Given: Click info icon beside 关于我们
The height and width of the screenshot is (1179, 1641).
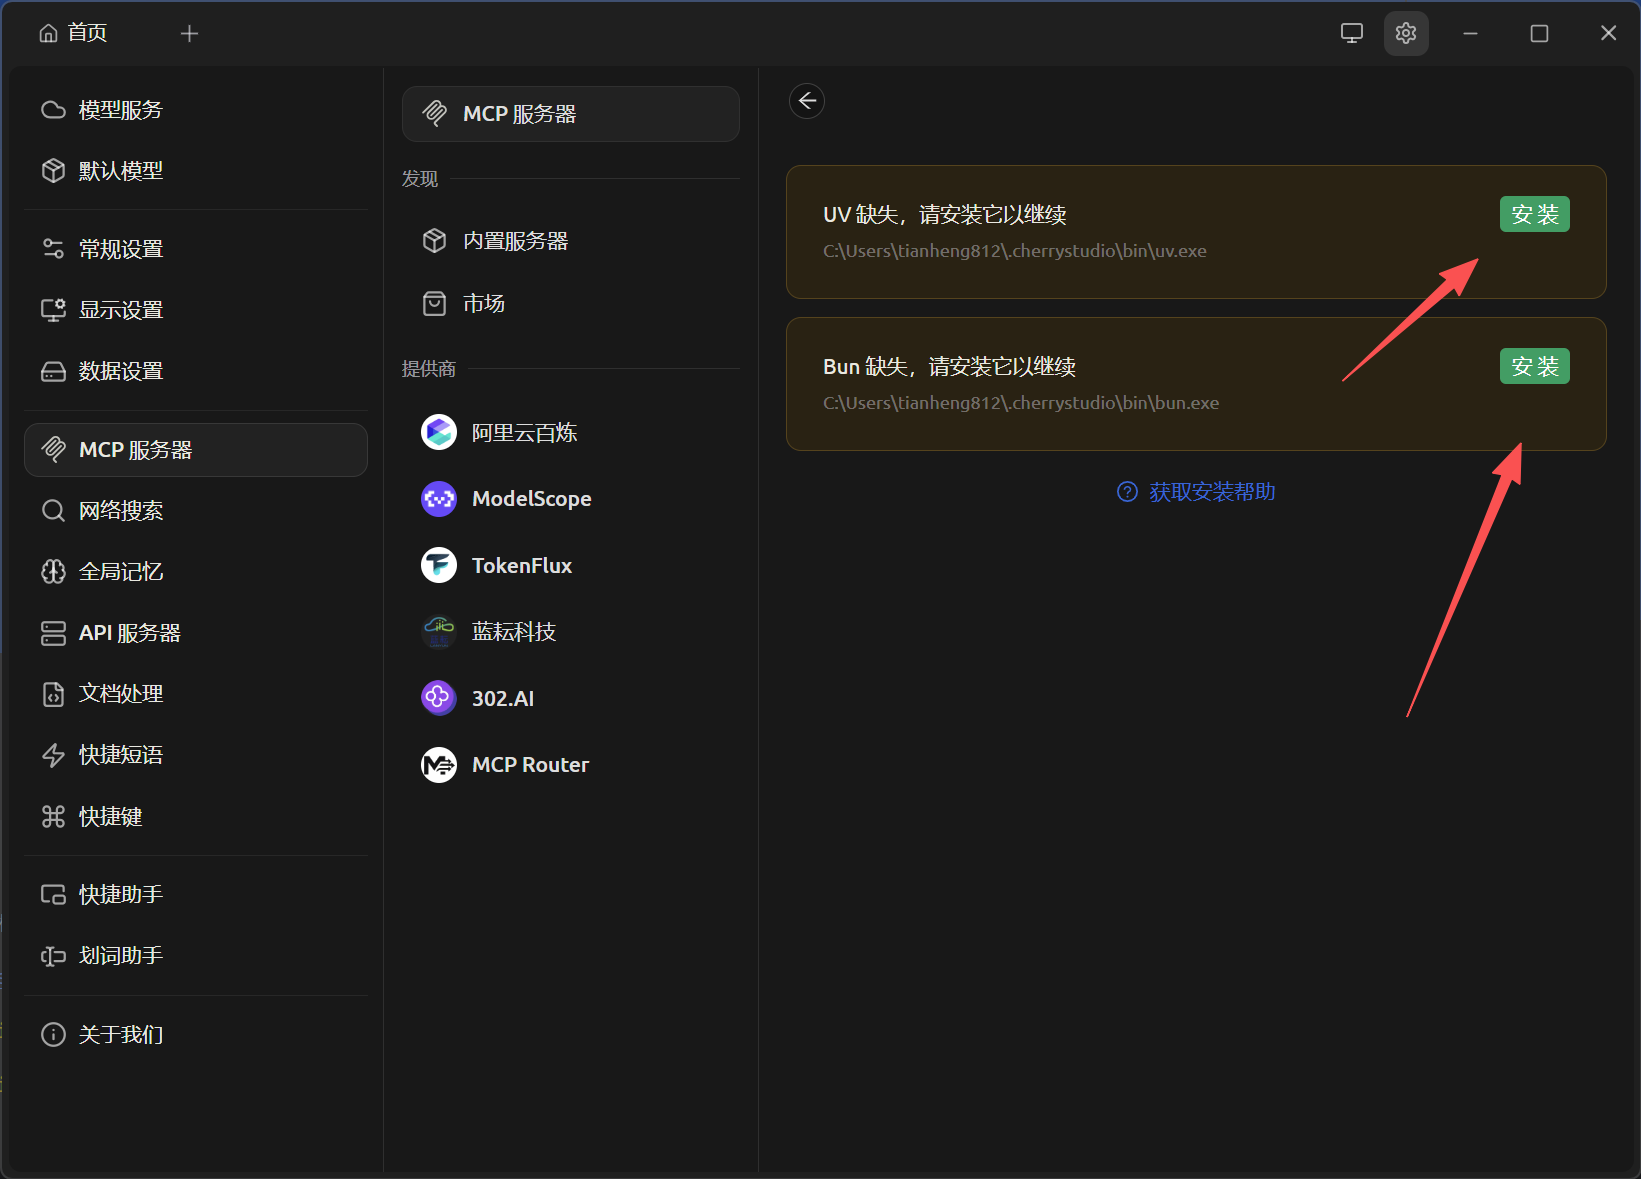Looking at the screenshot, I should pyautogui.click(x=53, y=1034).
